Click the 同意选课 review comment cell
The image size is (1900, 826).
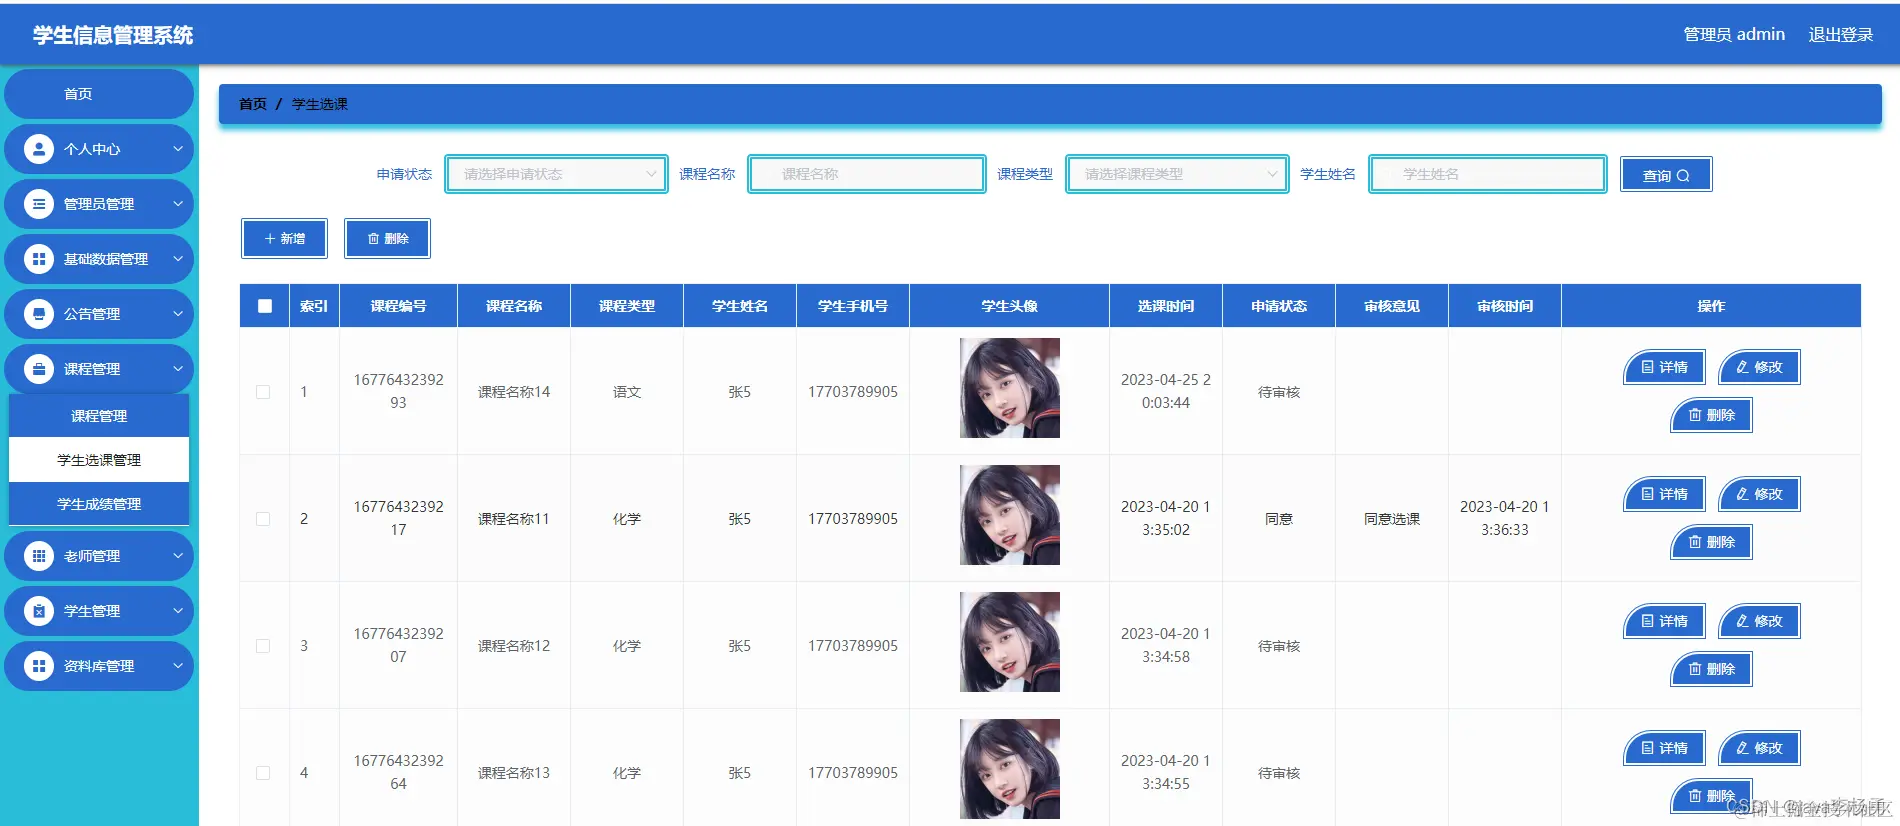point(1392,519)
